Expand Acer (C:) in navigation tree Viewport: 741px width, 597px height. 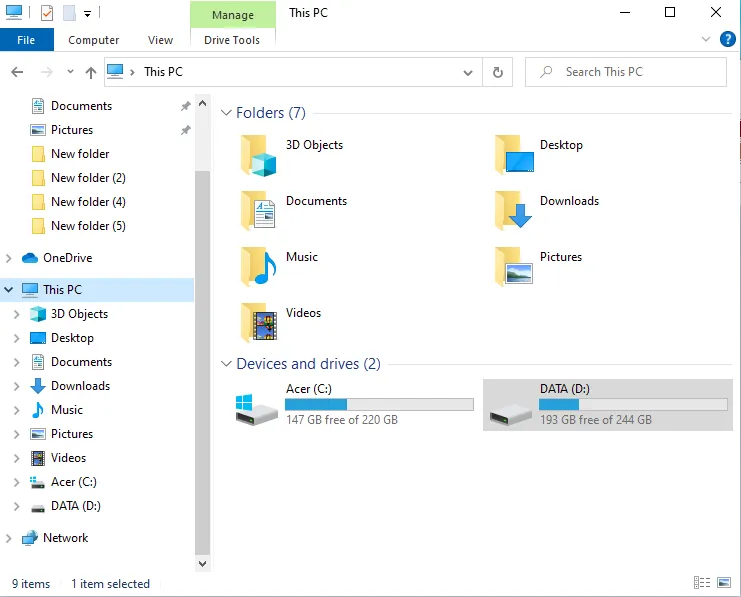[x=17, y=482]
